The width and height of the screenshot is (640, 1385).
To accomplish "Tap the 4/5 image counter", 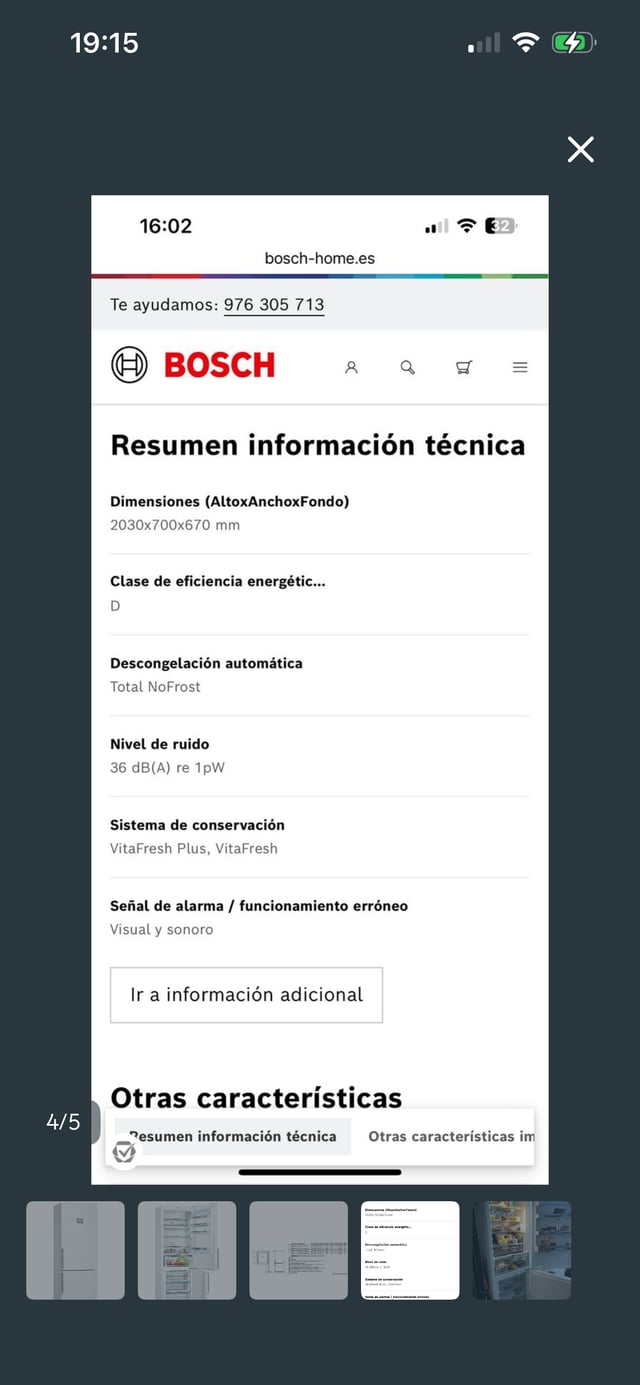I will [63, 1122].
